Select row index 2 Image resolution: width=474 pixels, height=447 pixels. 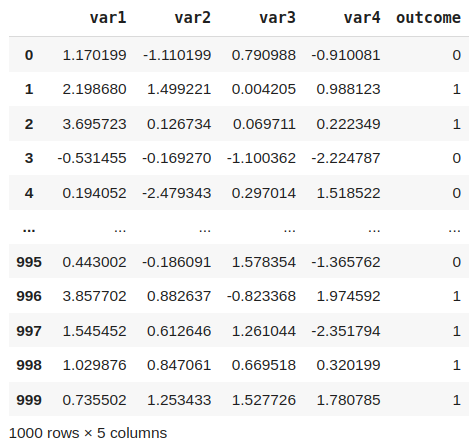(x=29, y=124)
